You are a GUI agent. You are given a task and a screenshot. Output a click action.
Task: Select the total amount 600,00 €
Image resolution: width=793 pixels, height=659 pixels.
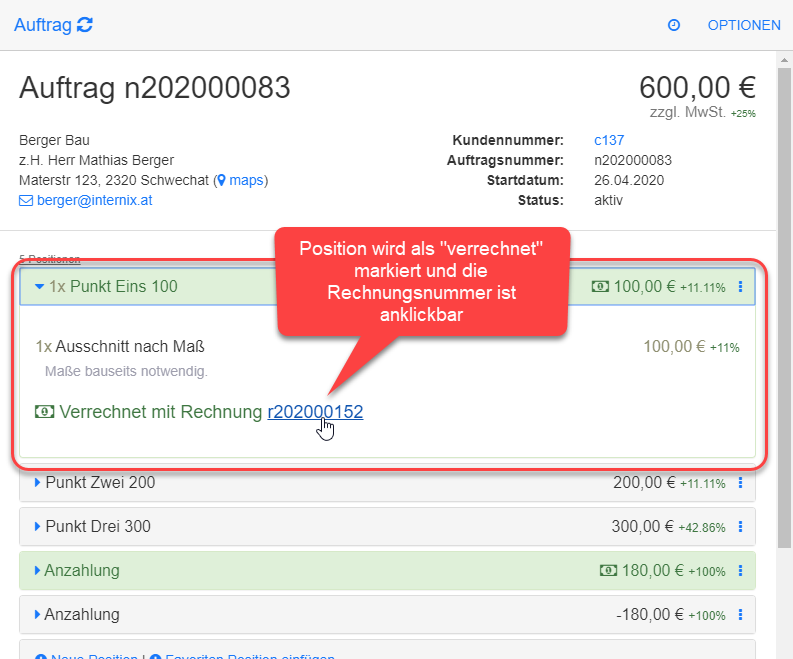click(x=697, y=87)
